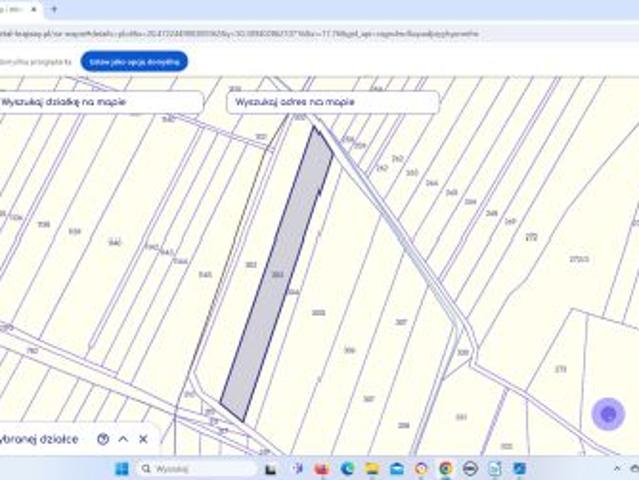
Task: Click the purple circular floating button
Action: pos(607,413)
